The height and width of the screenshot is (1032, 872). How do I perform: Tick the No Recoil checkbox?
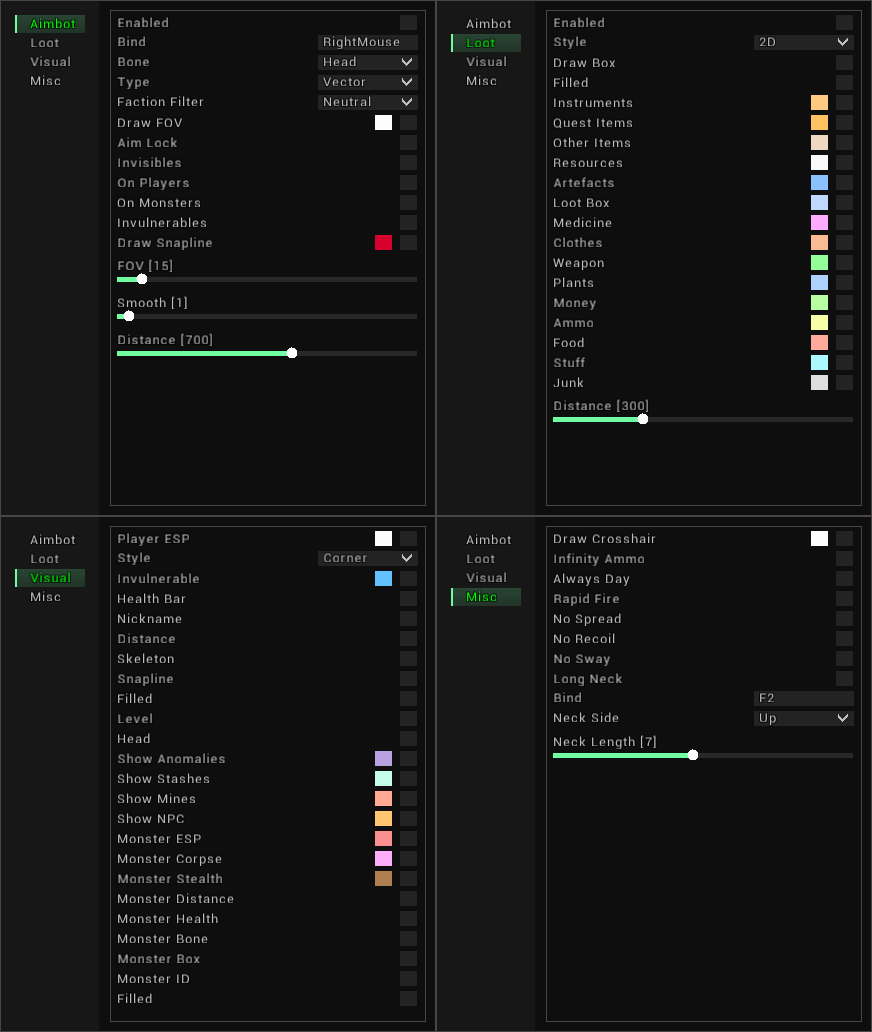tap(844, 639)
